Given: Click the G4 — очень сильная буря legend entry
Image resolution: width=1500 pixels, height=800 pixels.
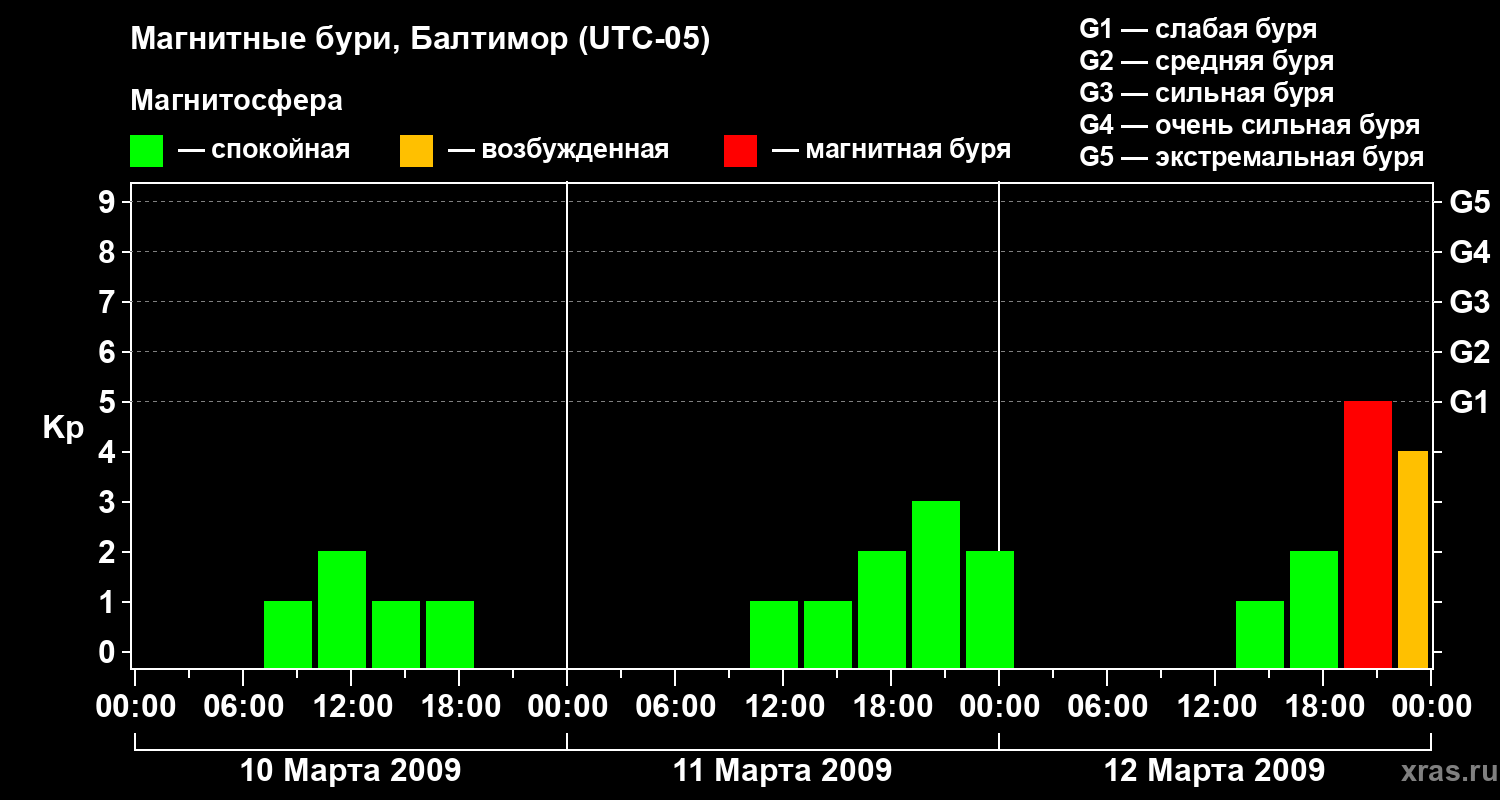Looking at the screenshot, I should pos(1250,126).
